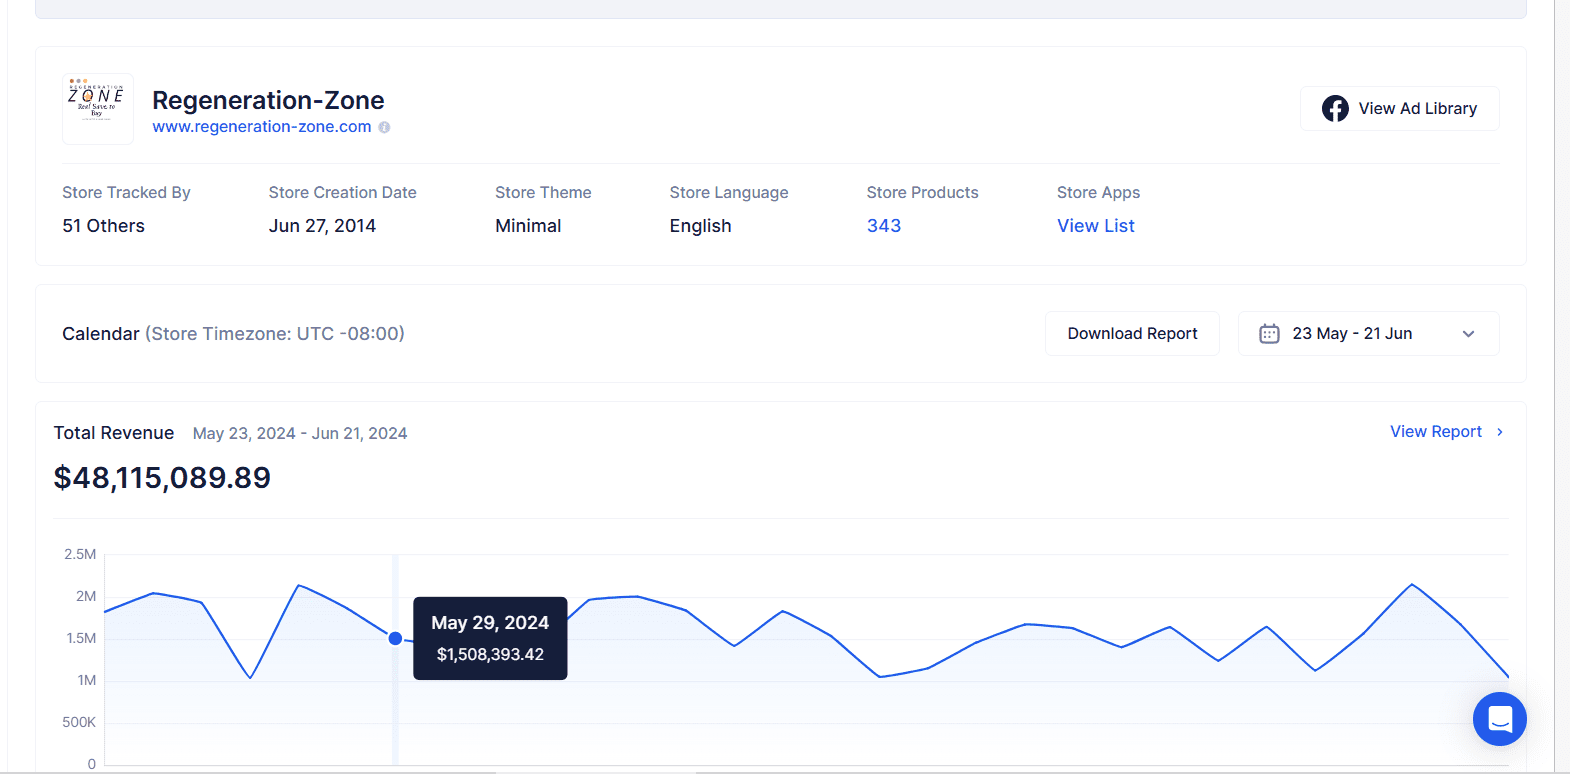Open www.regeneration-zone.com link
This screenshot has height=774, width=1570.
(x=262, y=127)
